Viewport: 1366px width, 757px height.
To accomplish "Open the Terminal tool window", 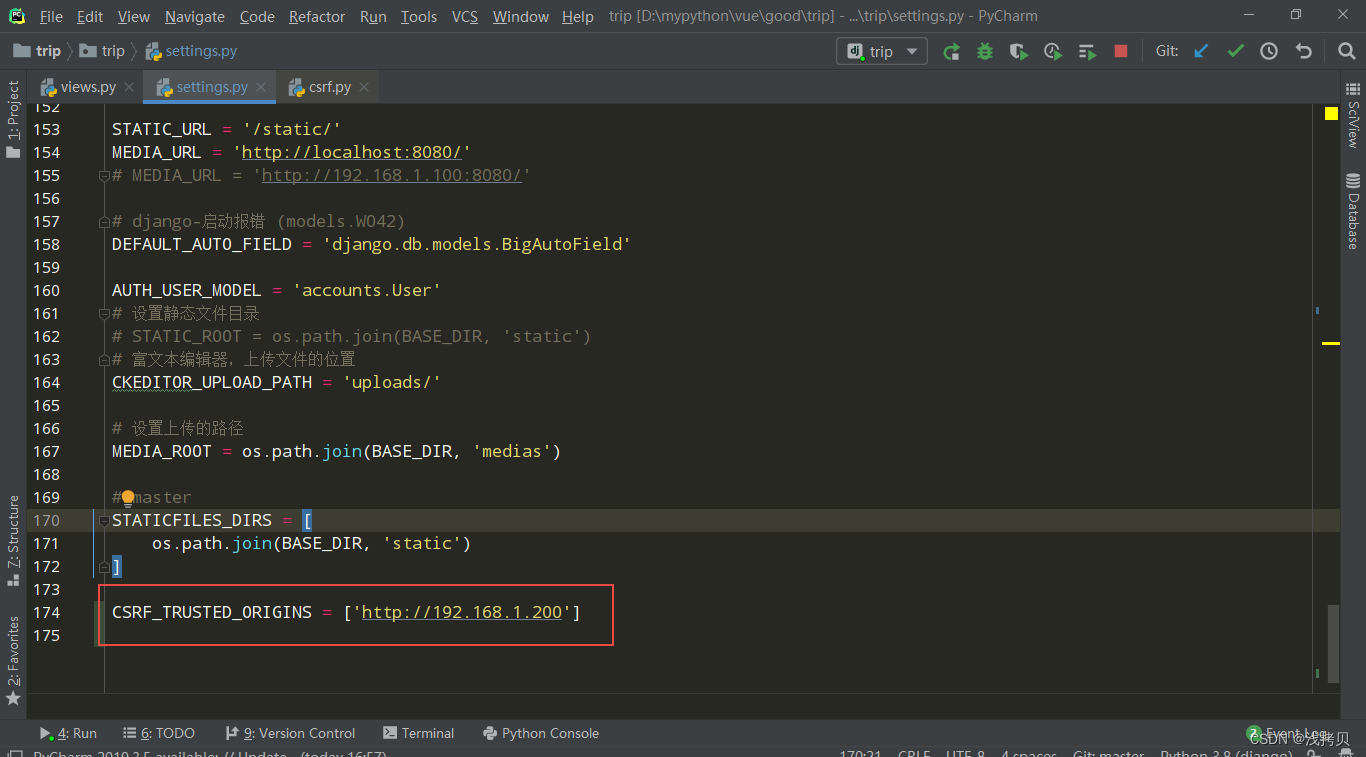I will click(419, 733).
